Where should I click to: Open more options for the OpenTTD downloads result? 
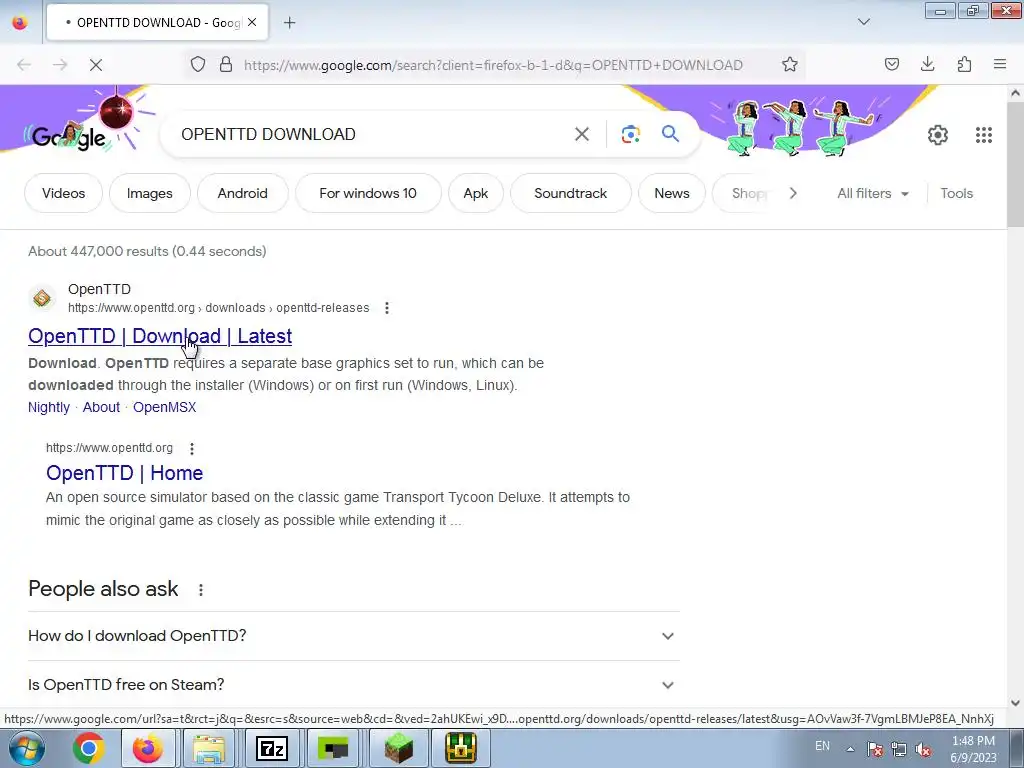(x=387, y=308)
